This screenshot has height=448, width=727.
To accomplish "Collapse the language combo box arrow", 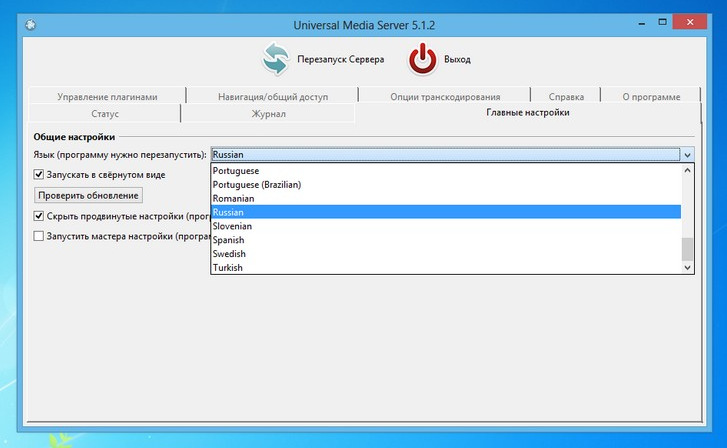I will (687, 155).
